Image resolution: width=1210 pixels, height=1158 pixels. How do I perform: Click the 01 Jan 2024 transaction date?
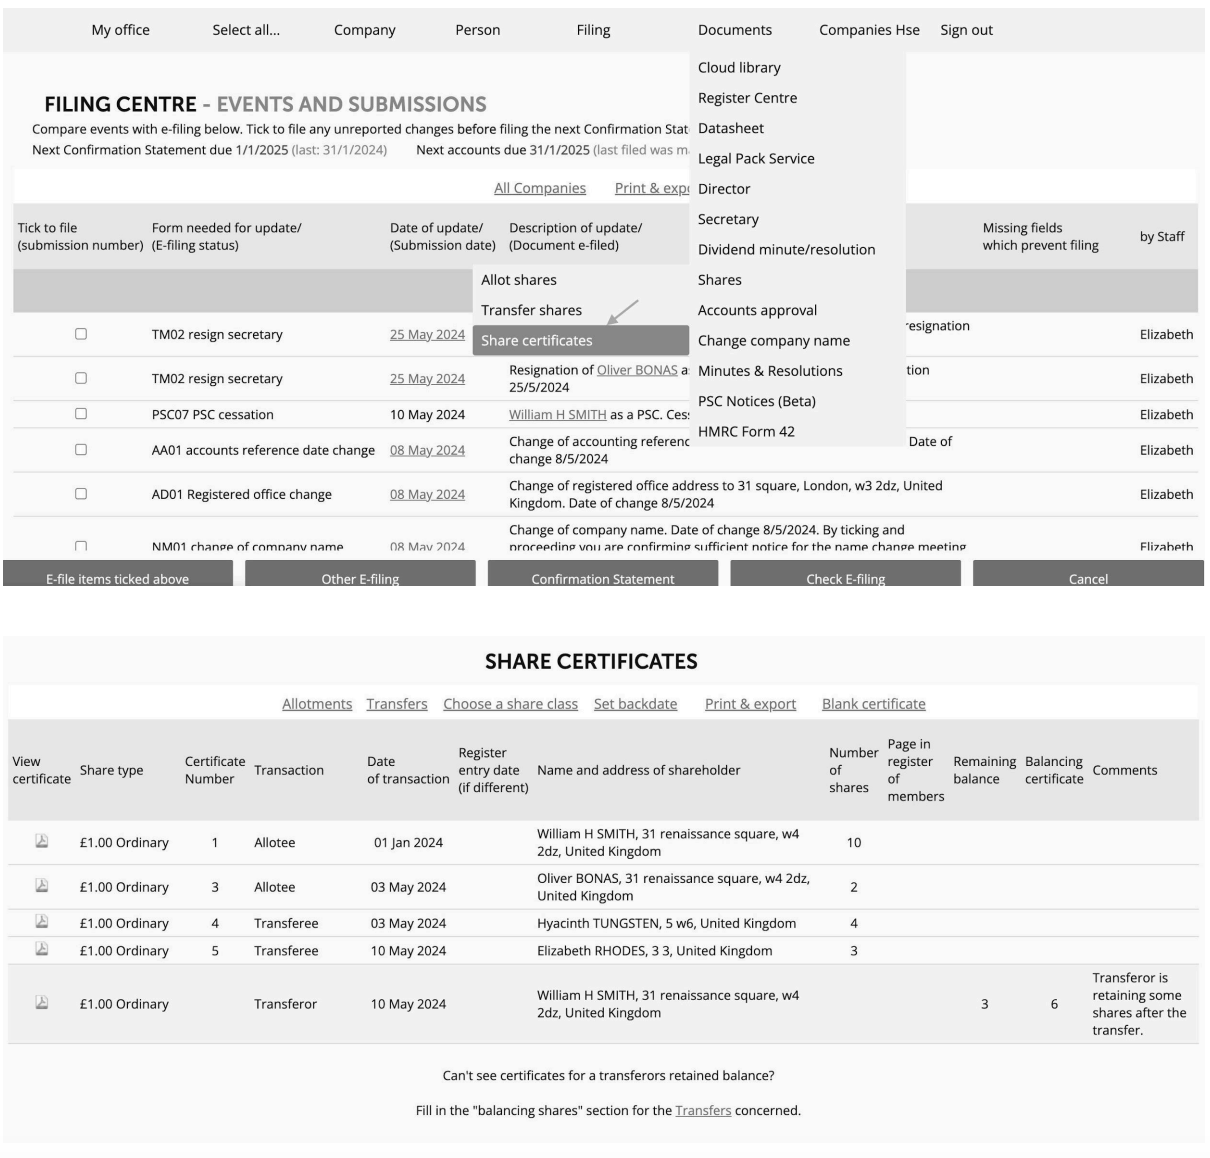click(x=408, y=842)
